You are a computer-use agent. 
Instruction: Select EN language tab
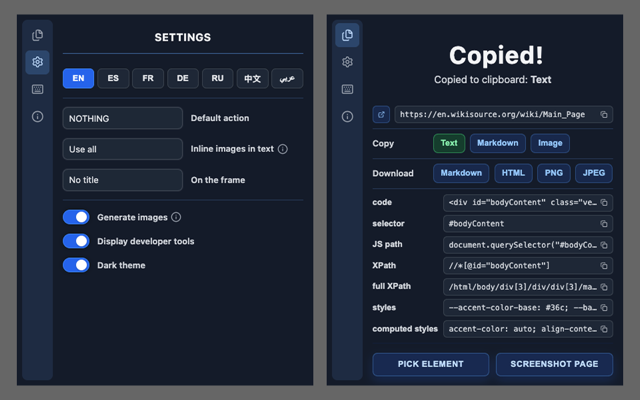click(x=78, y=78)
